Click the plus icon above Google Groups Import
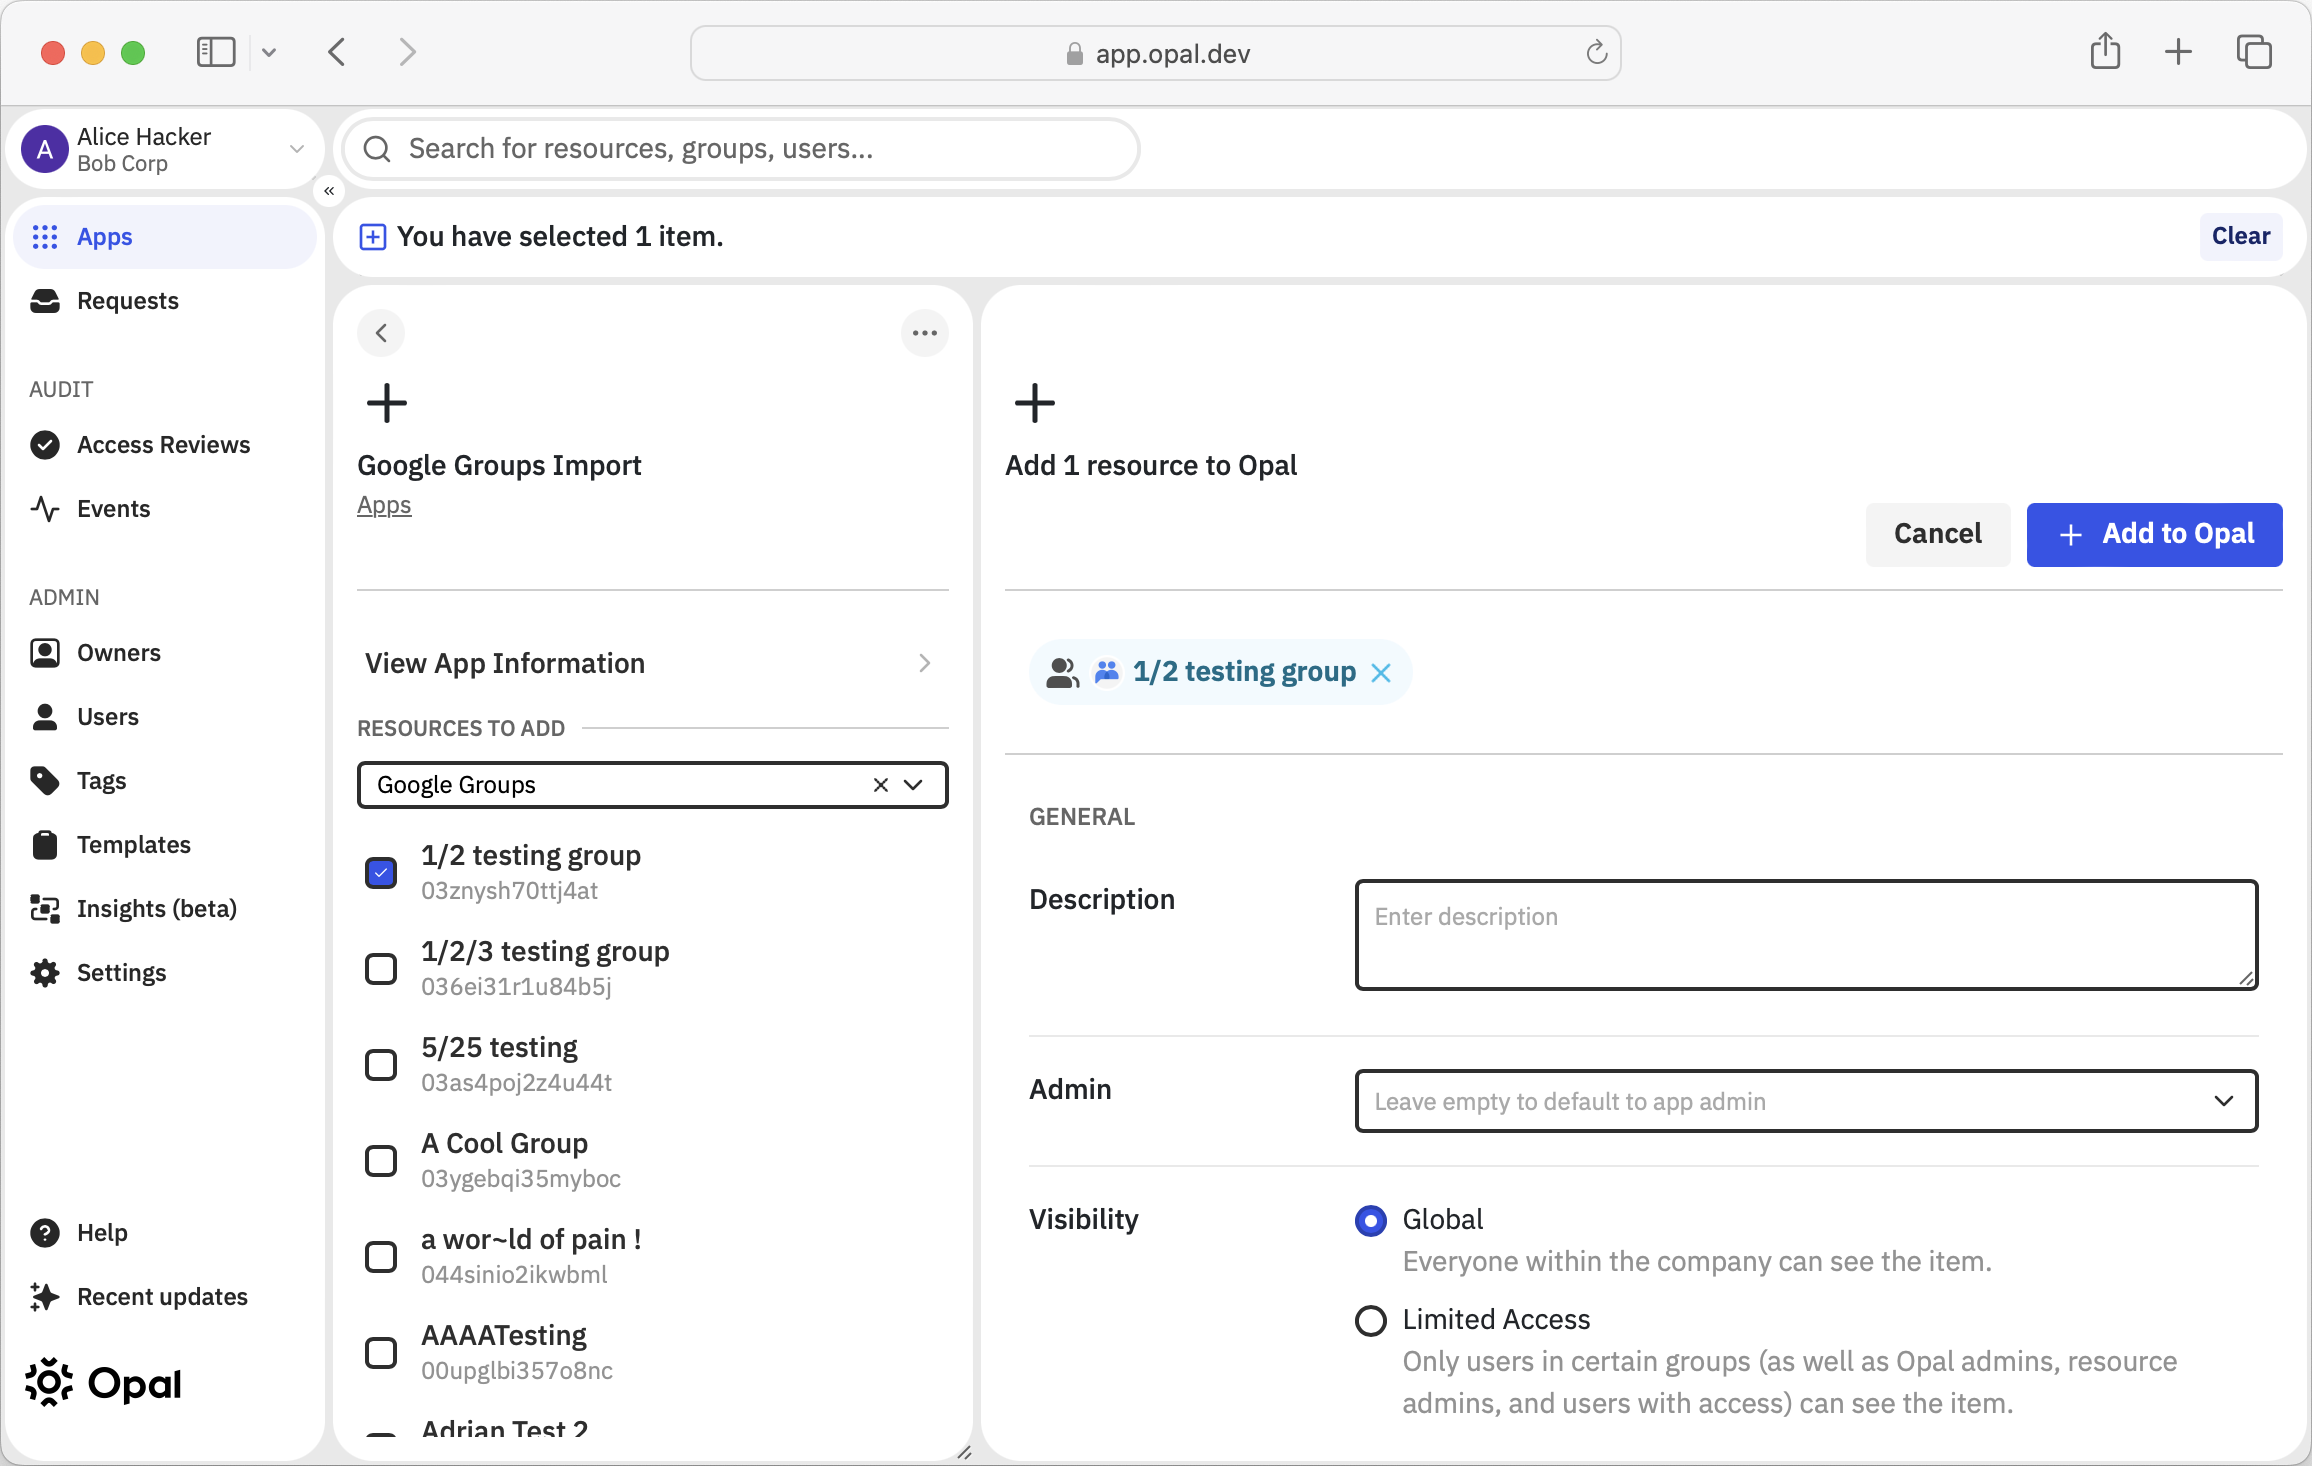Screen dimensions: 2312x1466 point(387,404)
